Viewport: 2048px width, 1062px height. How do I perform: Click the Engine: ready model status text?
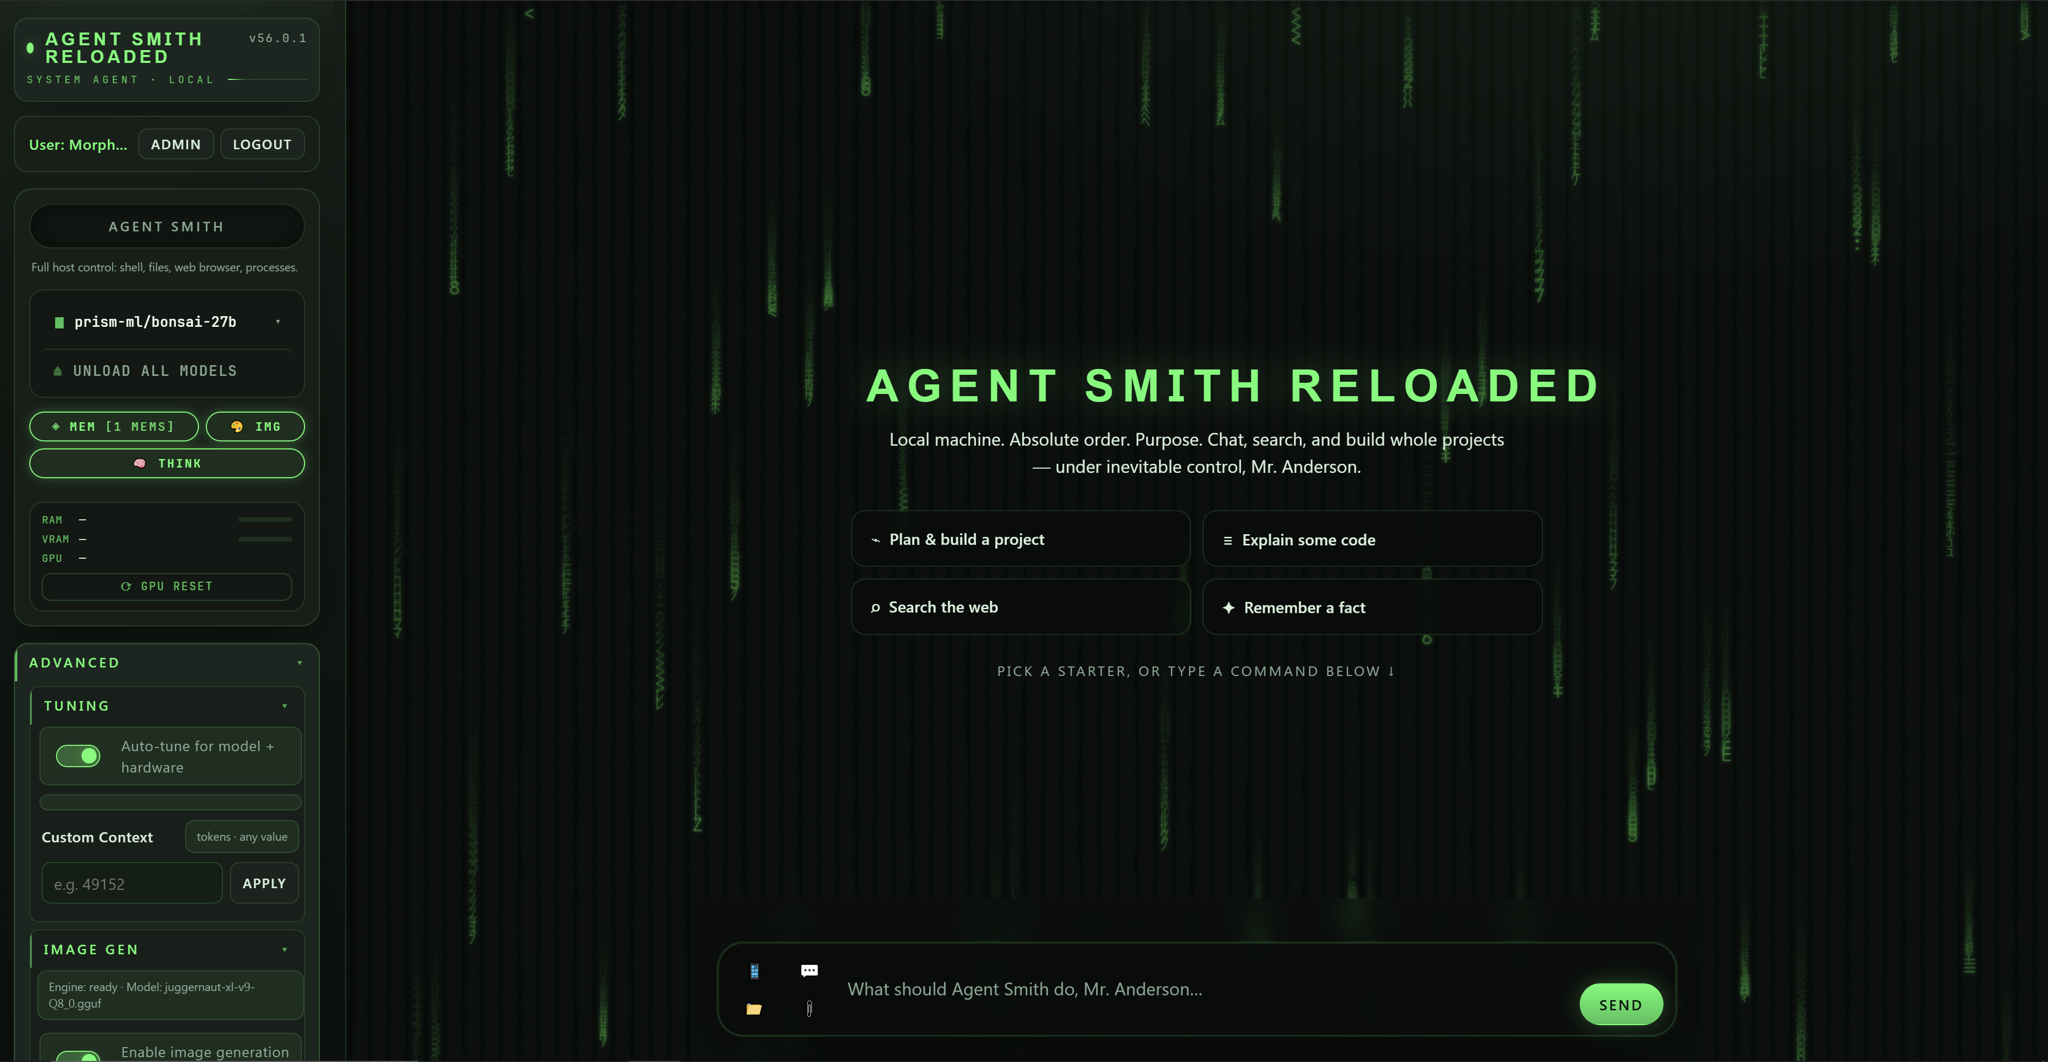tap(170, 995)
